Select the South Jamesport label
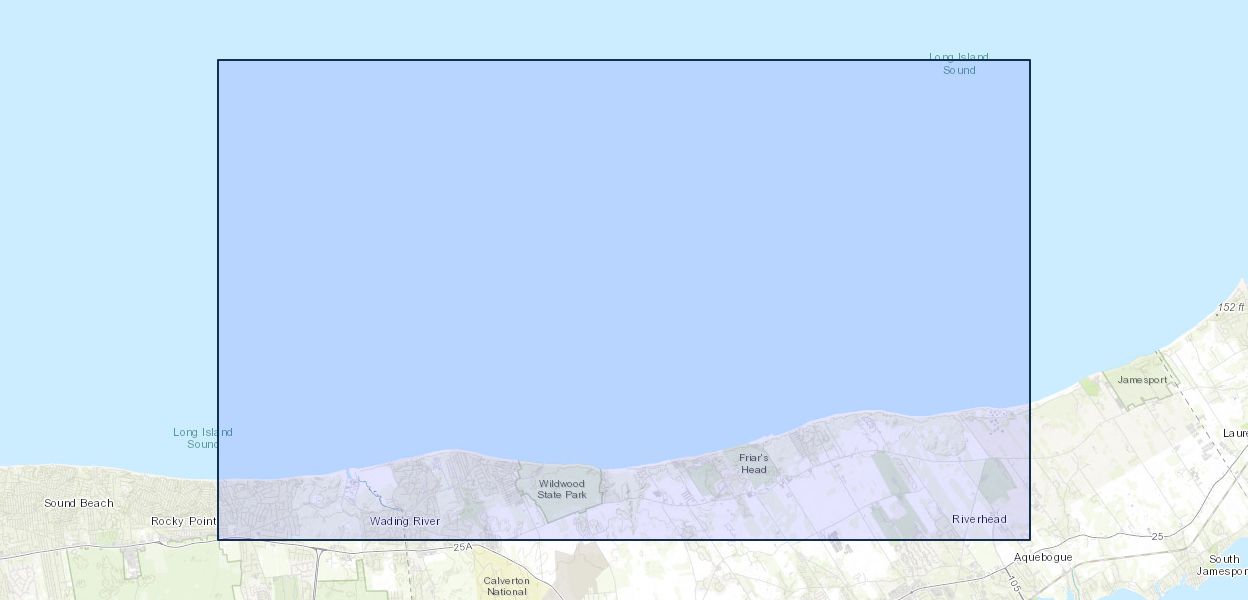1248x600 pixels. coord(1222,565)
